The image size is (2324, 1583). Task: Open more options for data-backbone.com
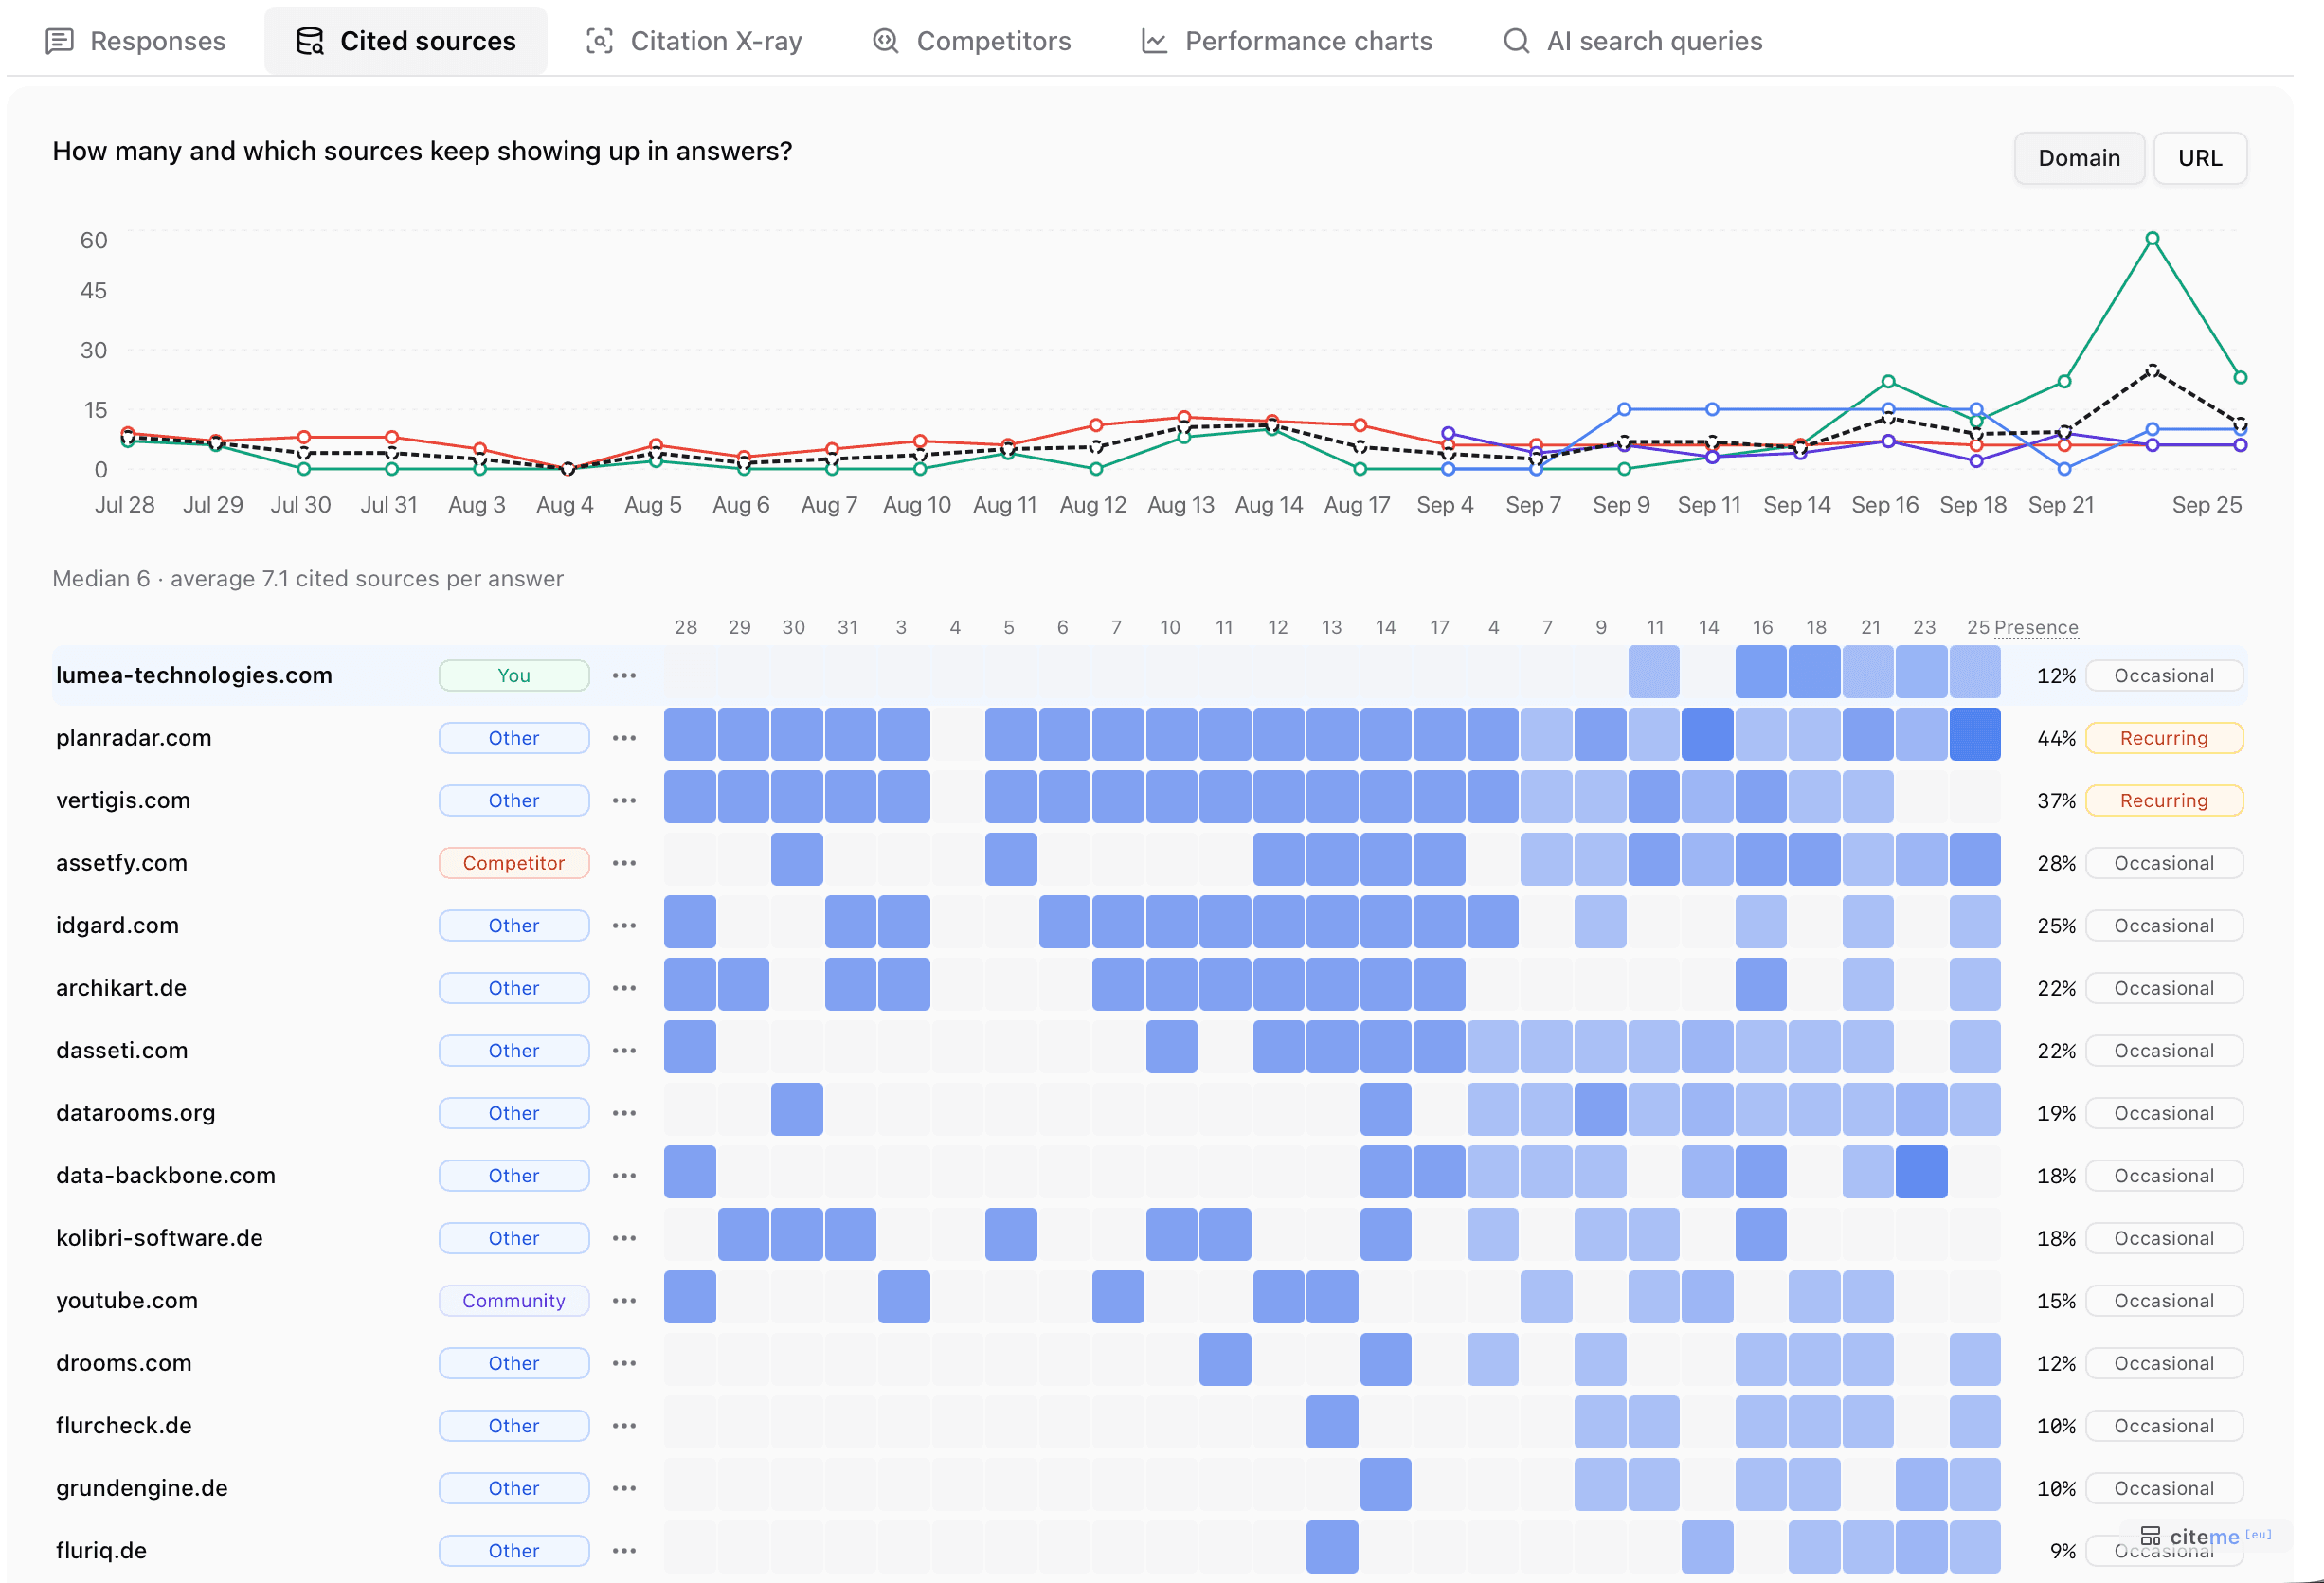pos(624,1176)
